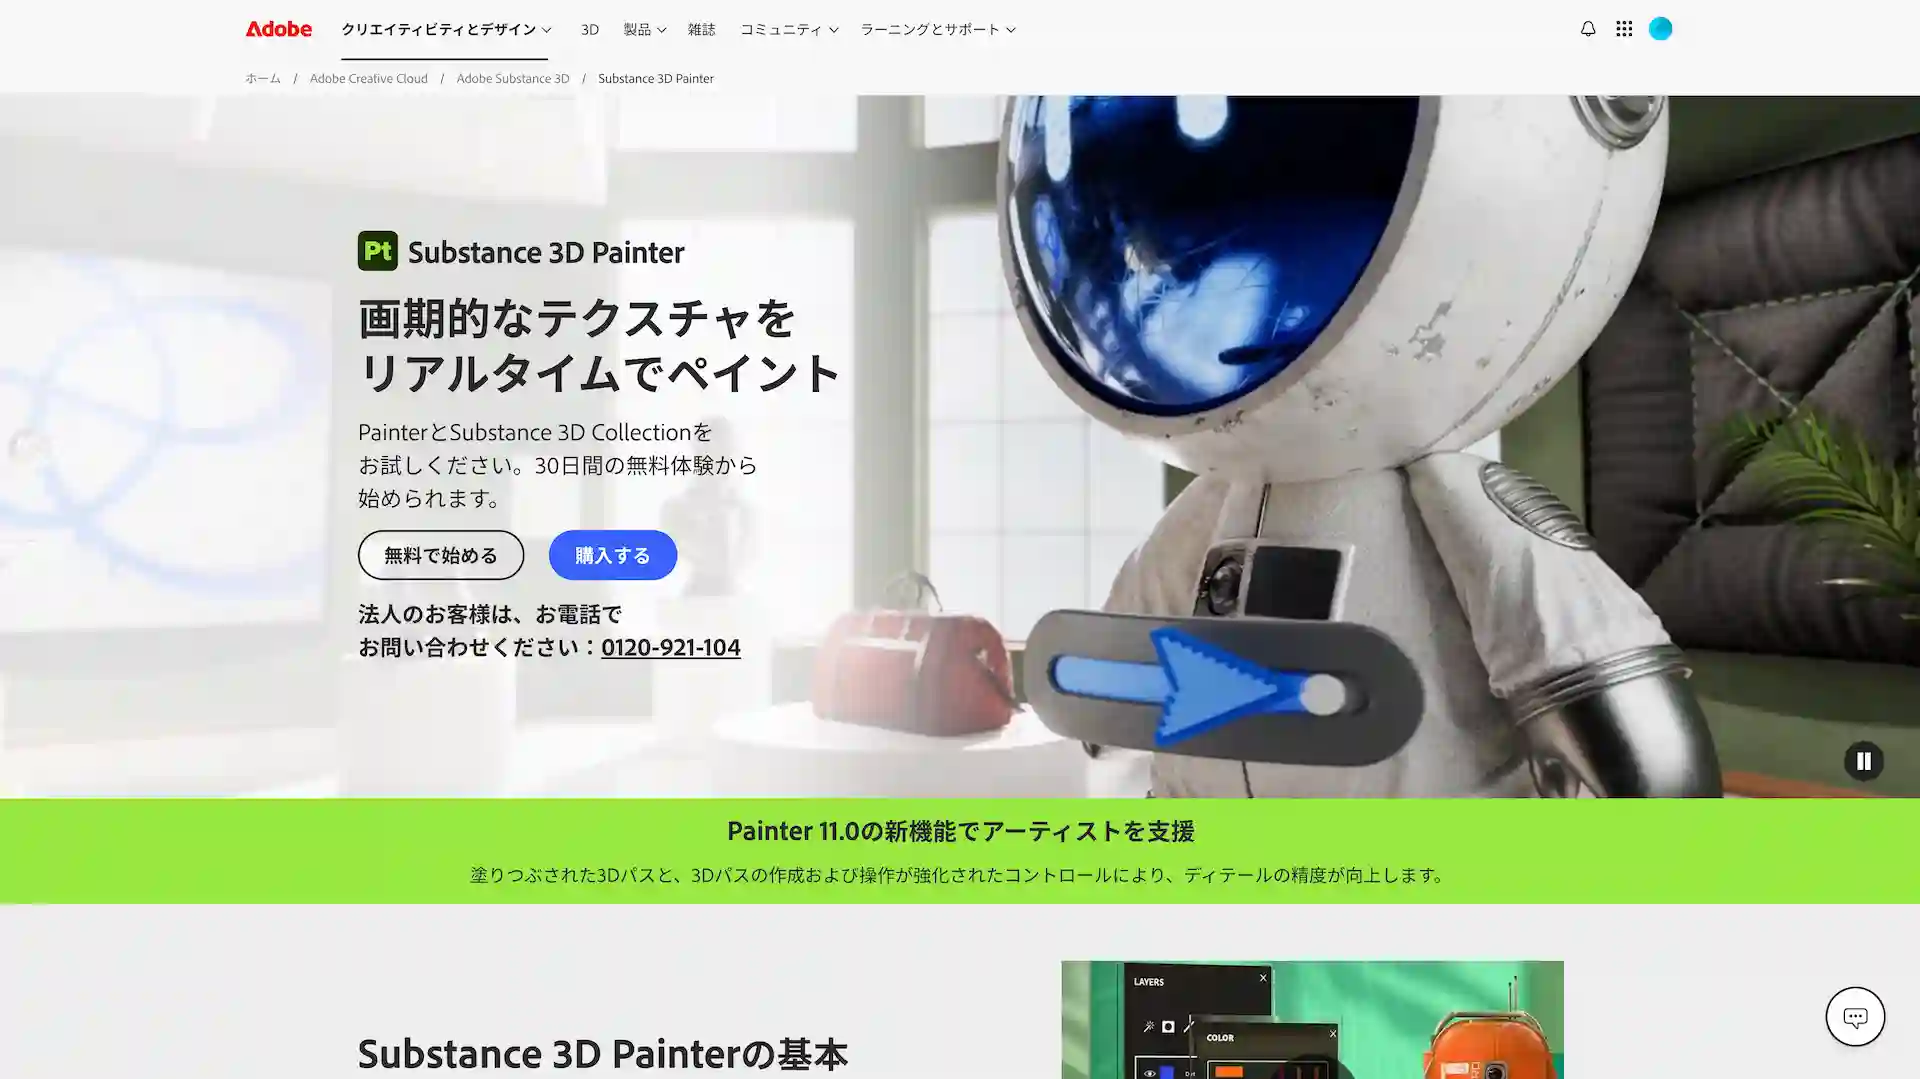Open the notifications bell

pos(1587,29)
